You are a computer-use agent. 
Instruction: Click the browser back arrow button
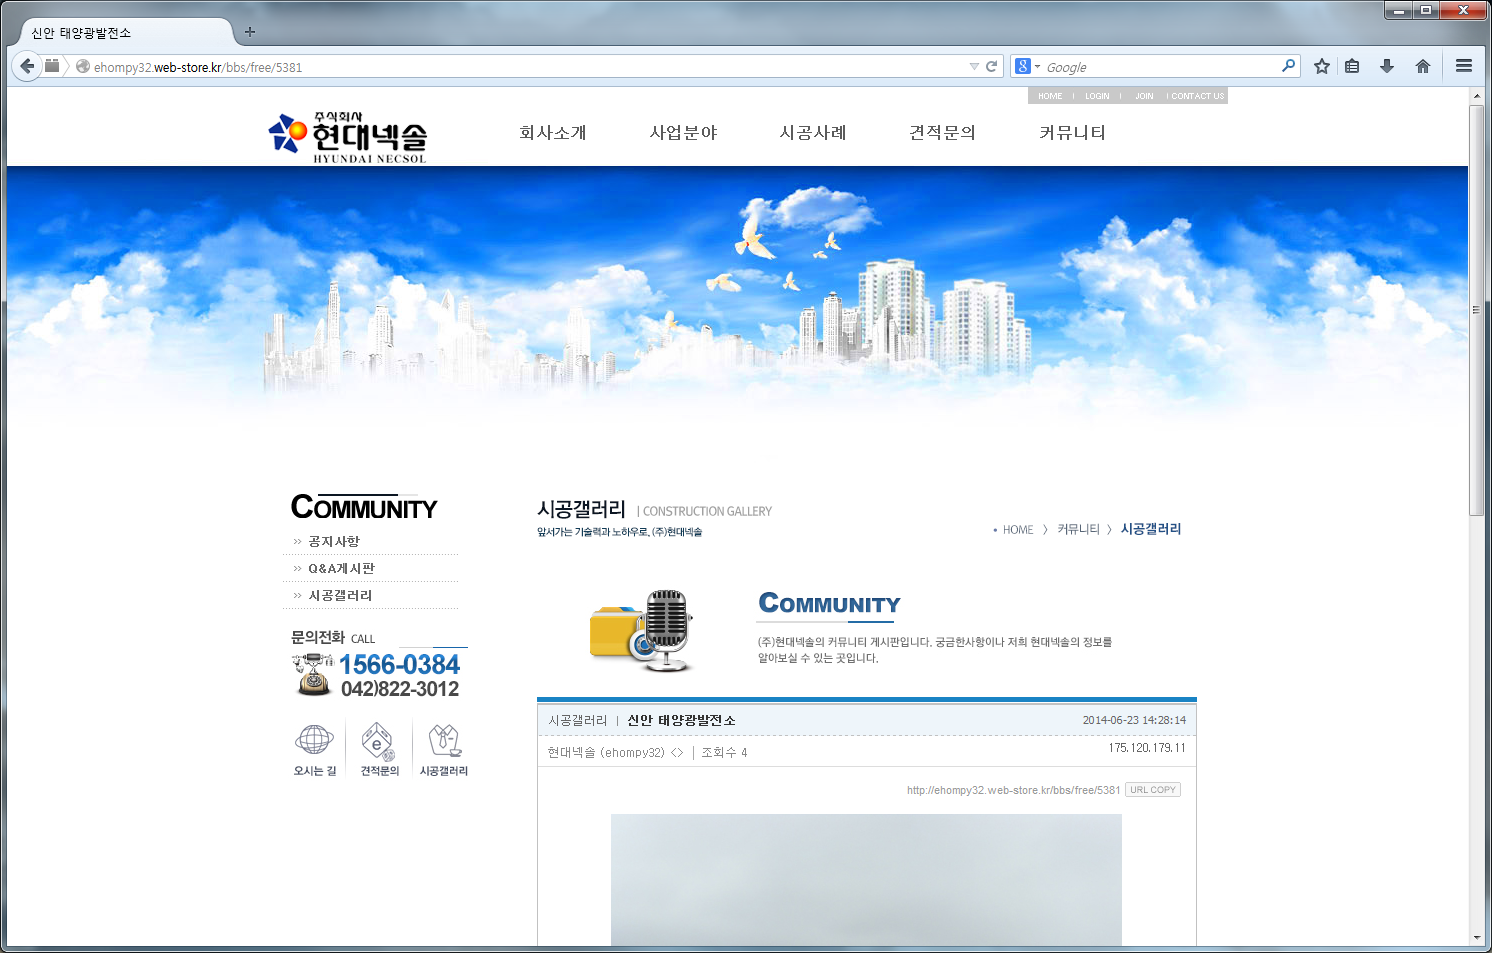(x=27, y=67)
